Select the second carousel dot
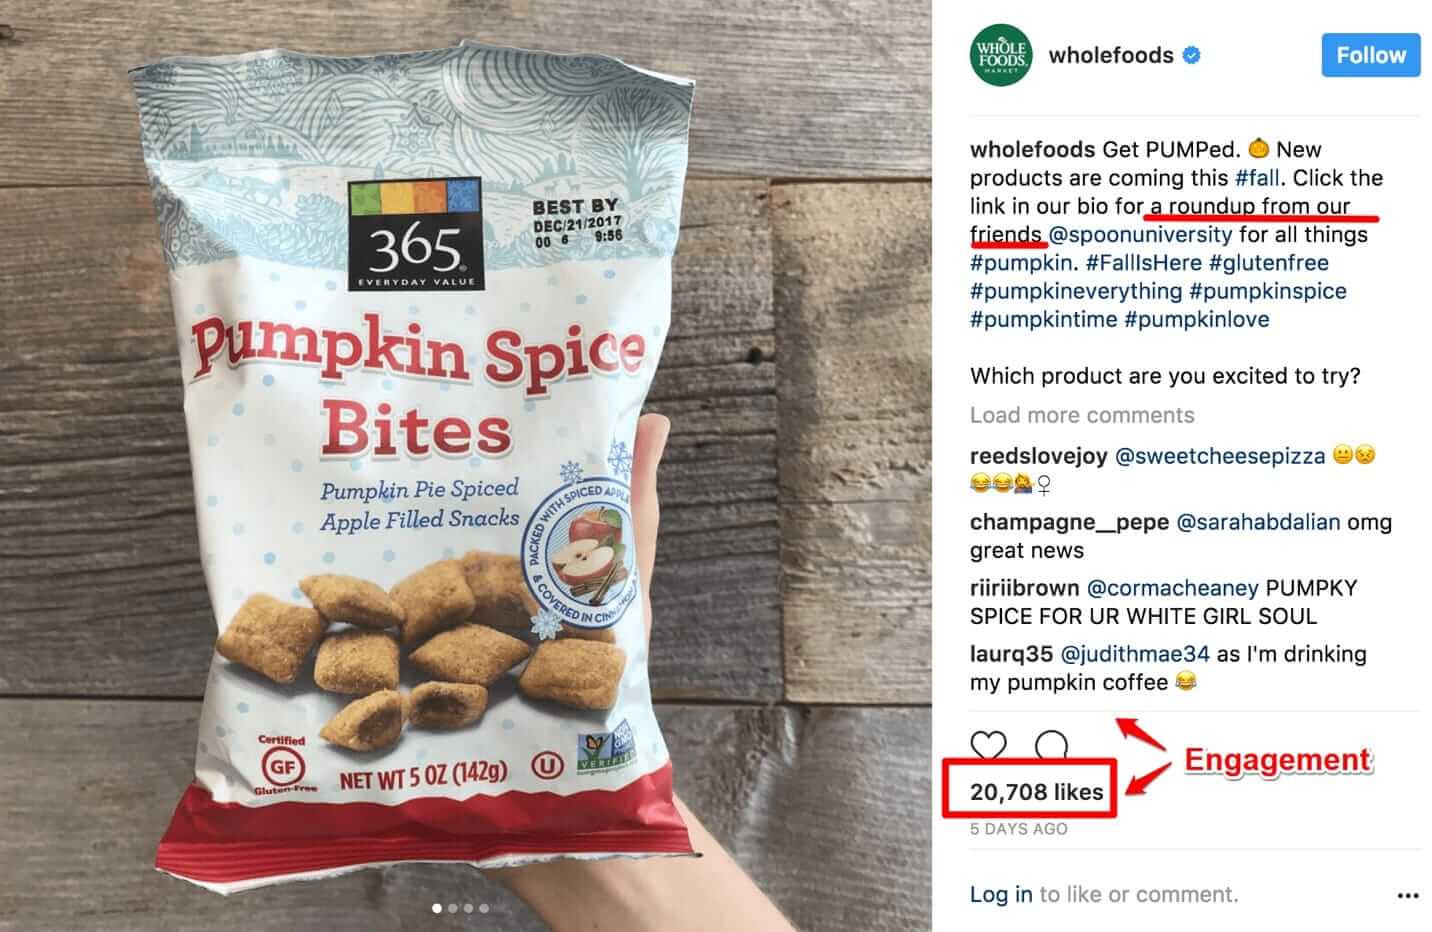 tap(452, 908)
